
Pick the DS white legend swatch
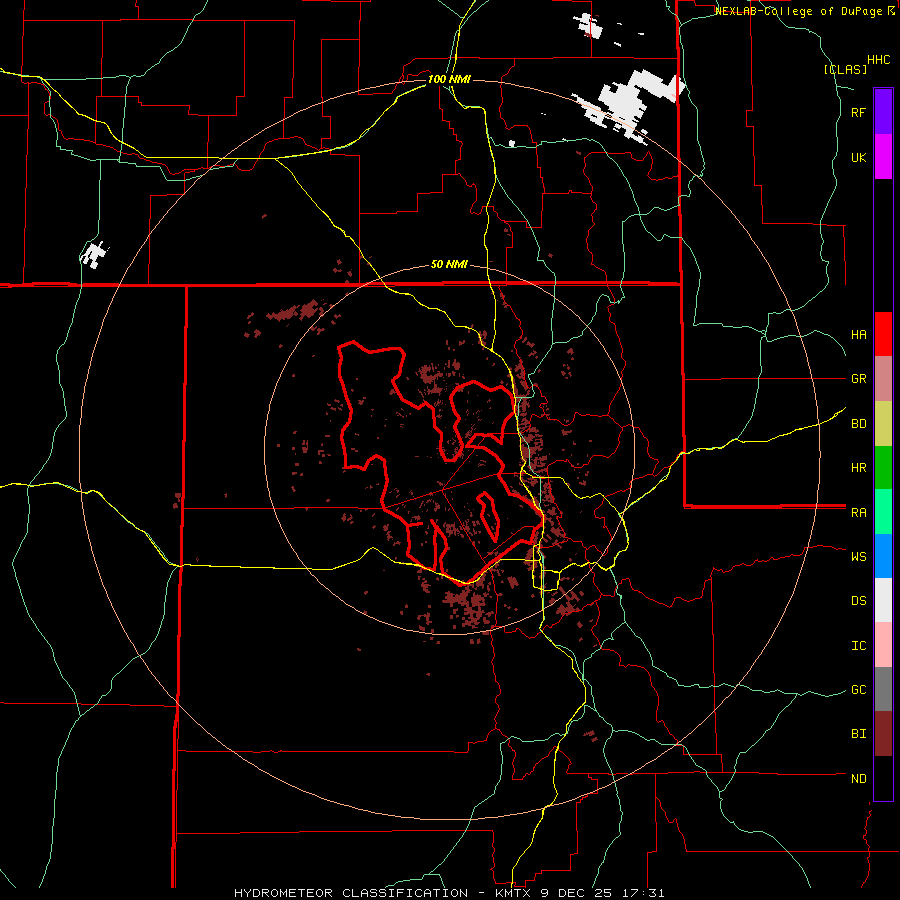pos(883,600)
